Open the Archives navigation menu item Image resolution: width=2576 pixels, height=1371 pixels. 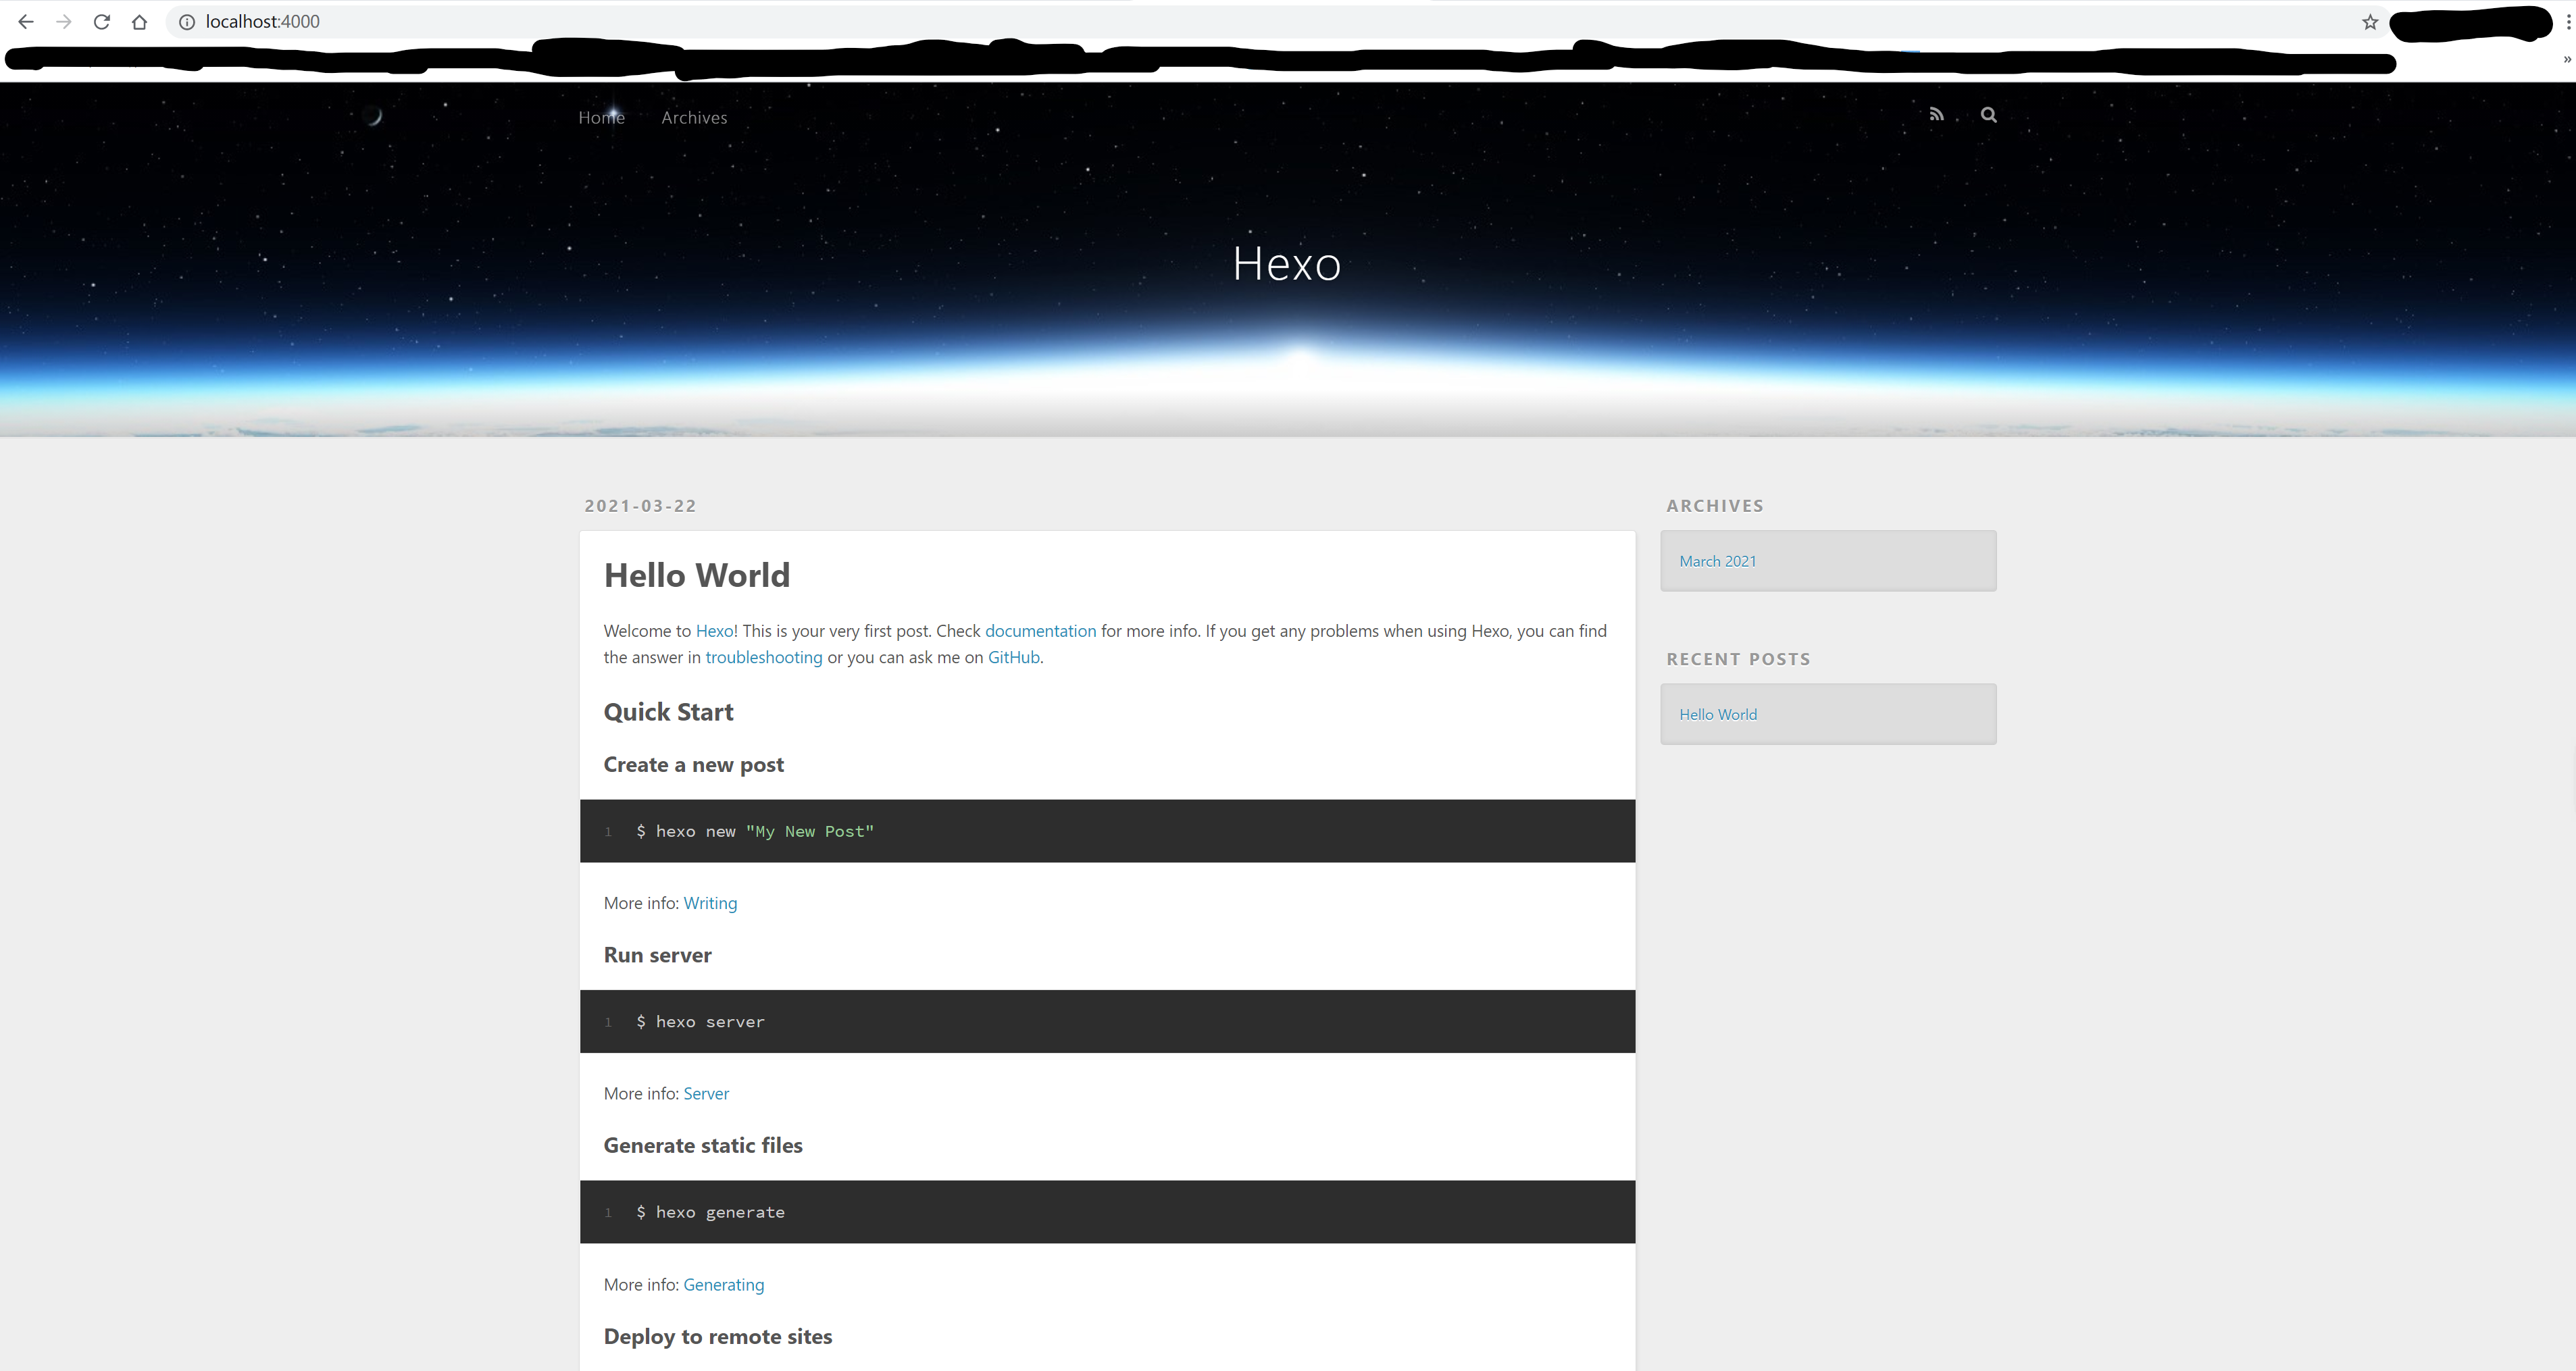(x=694, y=118)
